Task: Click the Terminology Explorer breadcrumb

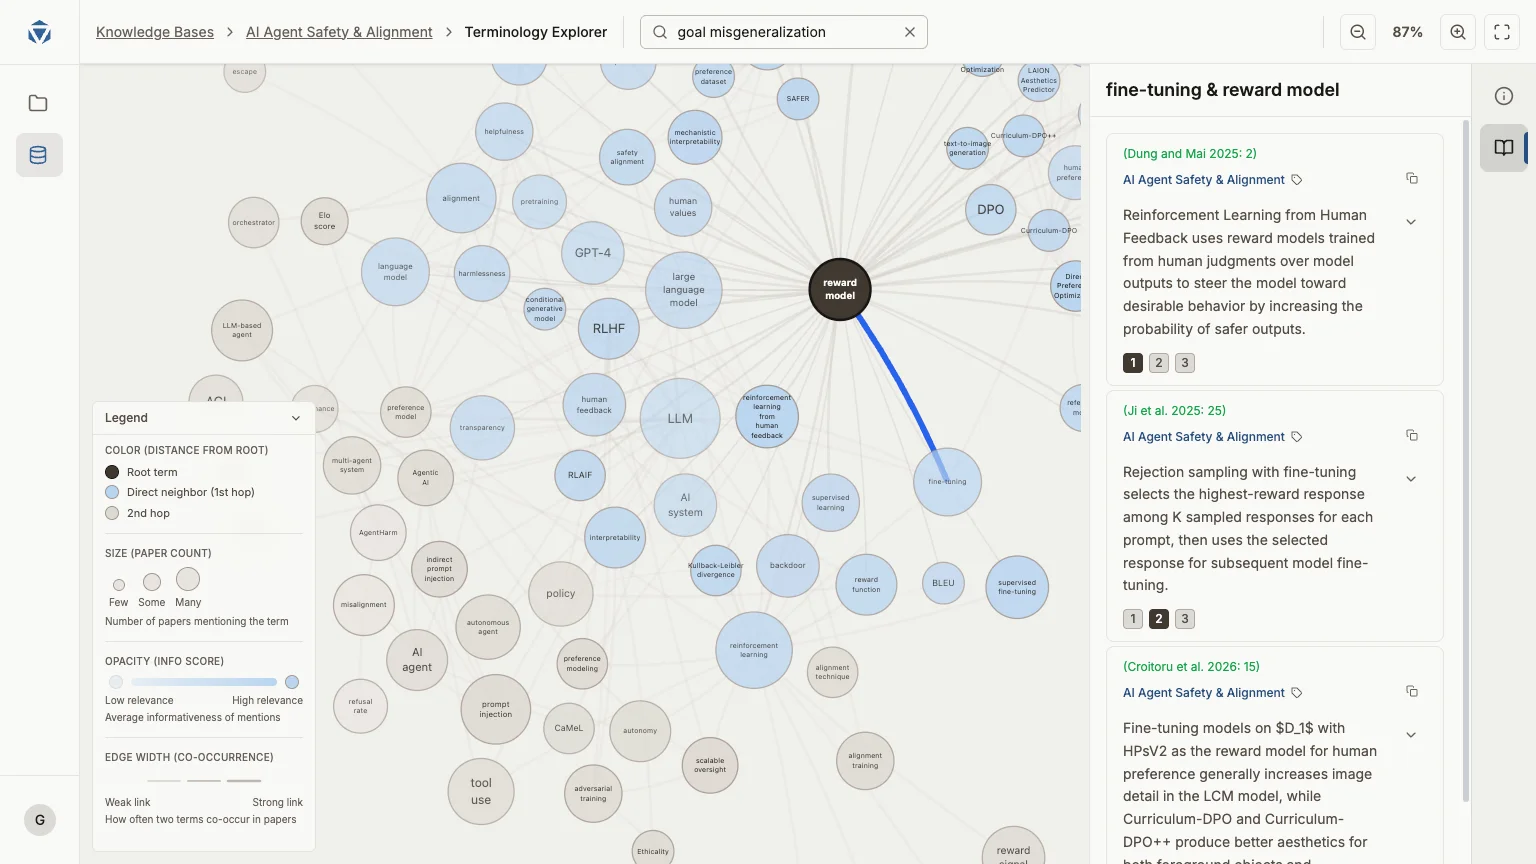Action: click(536, 32)
